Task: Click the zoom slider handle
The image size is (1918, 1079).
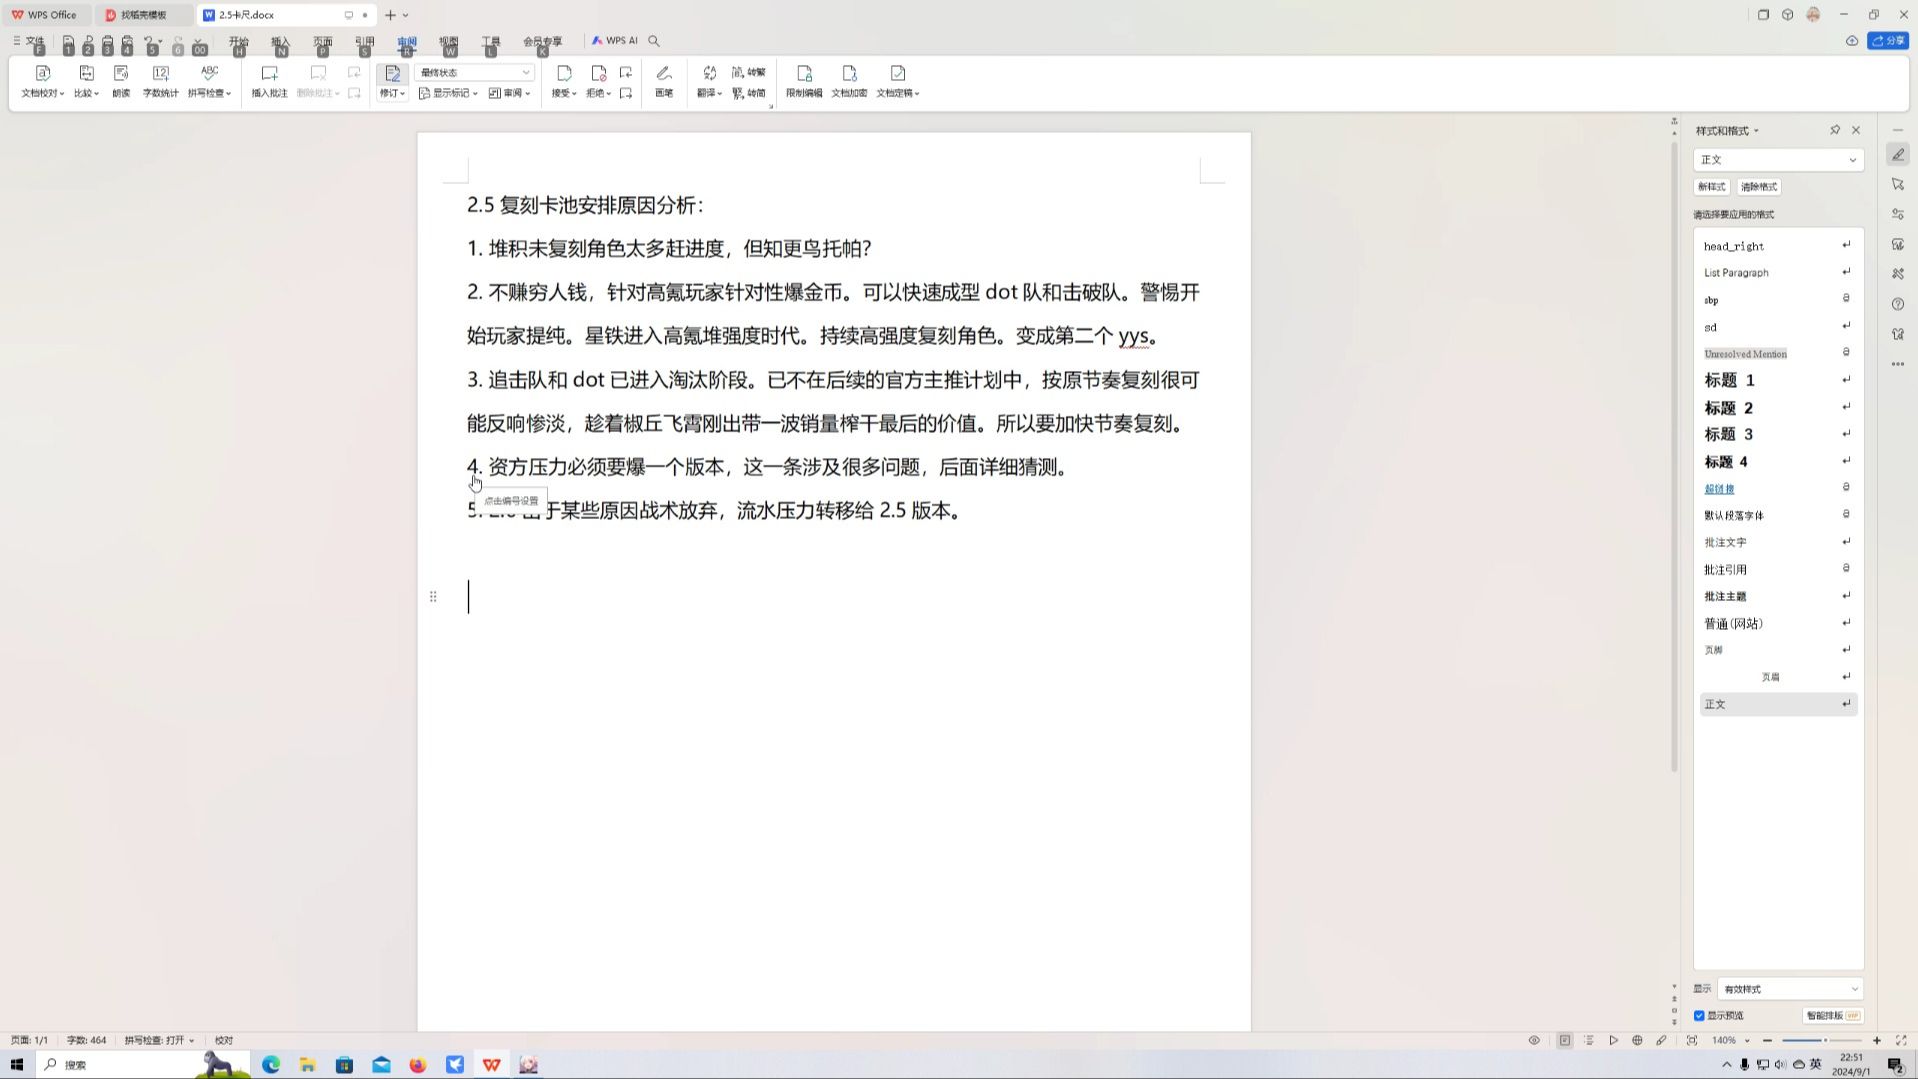Action: [x=1825, y=1040]
